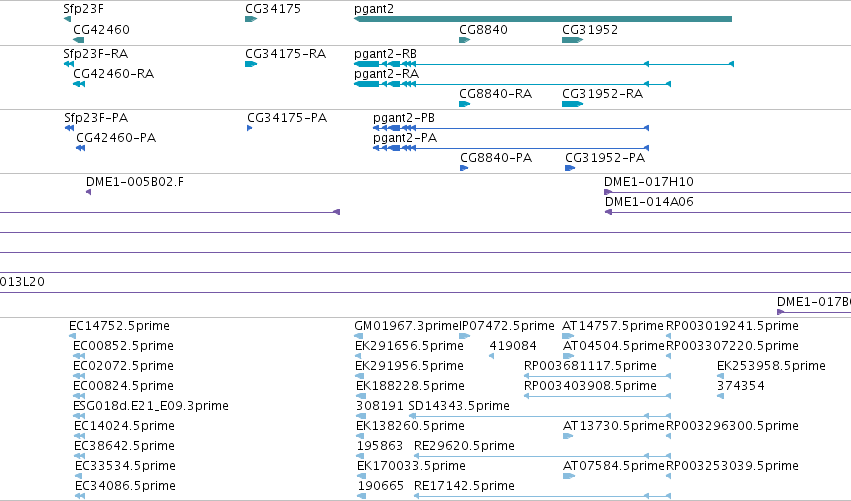Viewport: 851px width, 501px height.
Task: Open the pgant2-RB transcript label
Action: click(385, 54)
